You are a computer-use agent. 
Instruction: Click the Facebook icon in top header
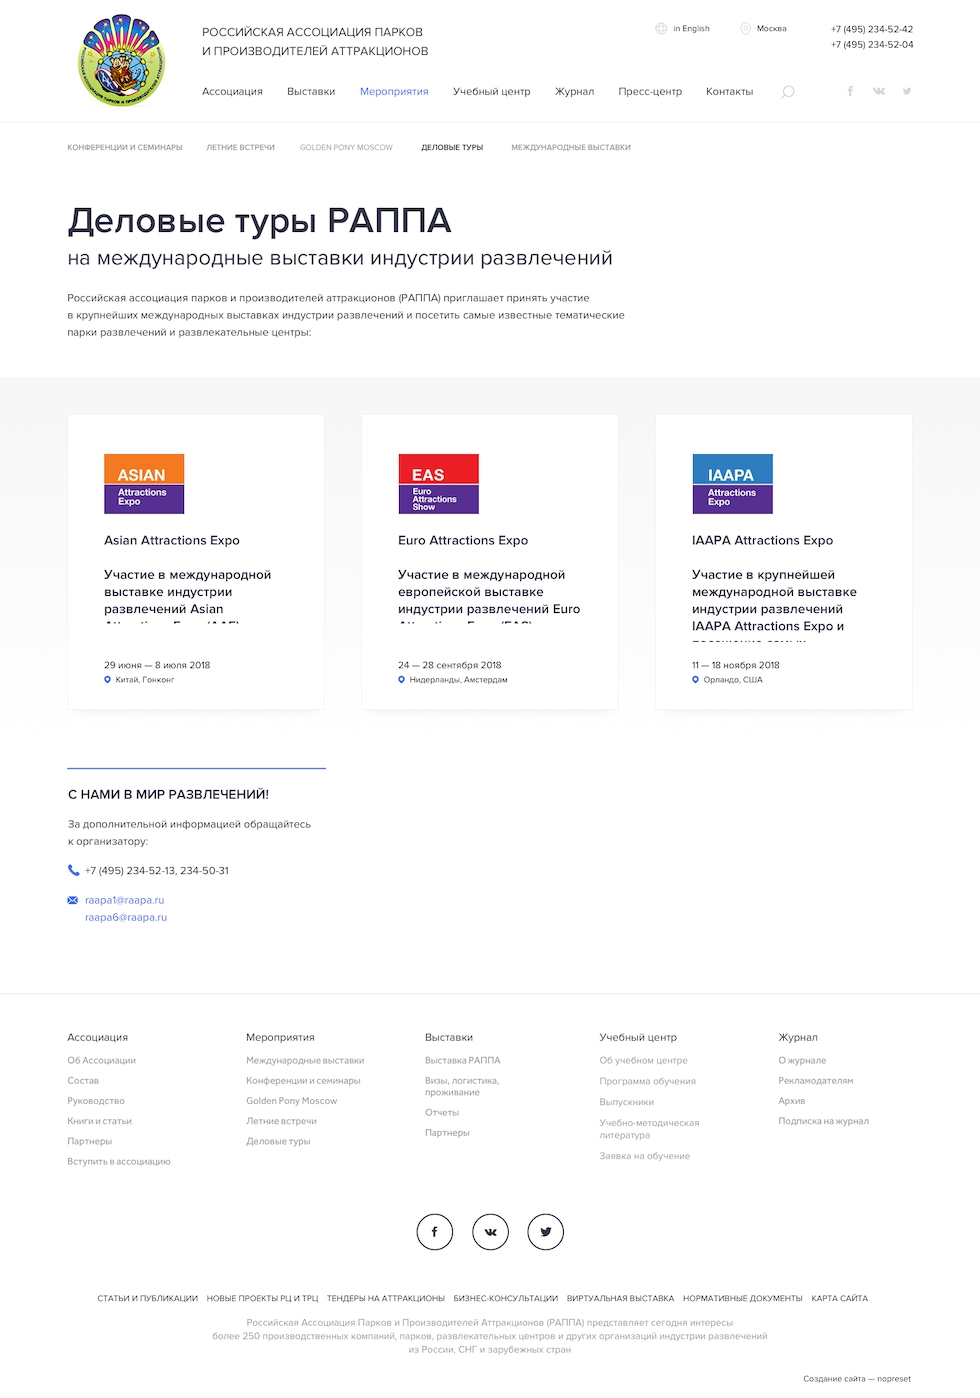(850, 91)
